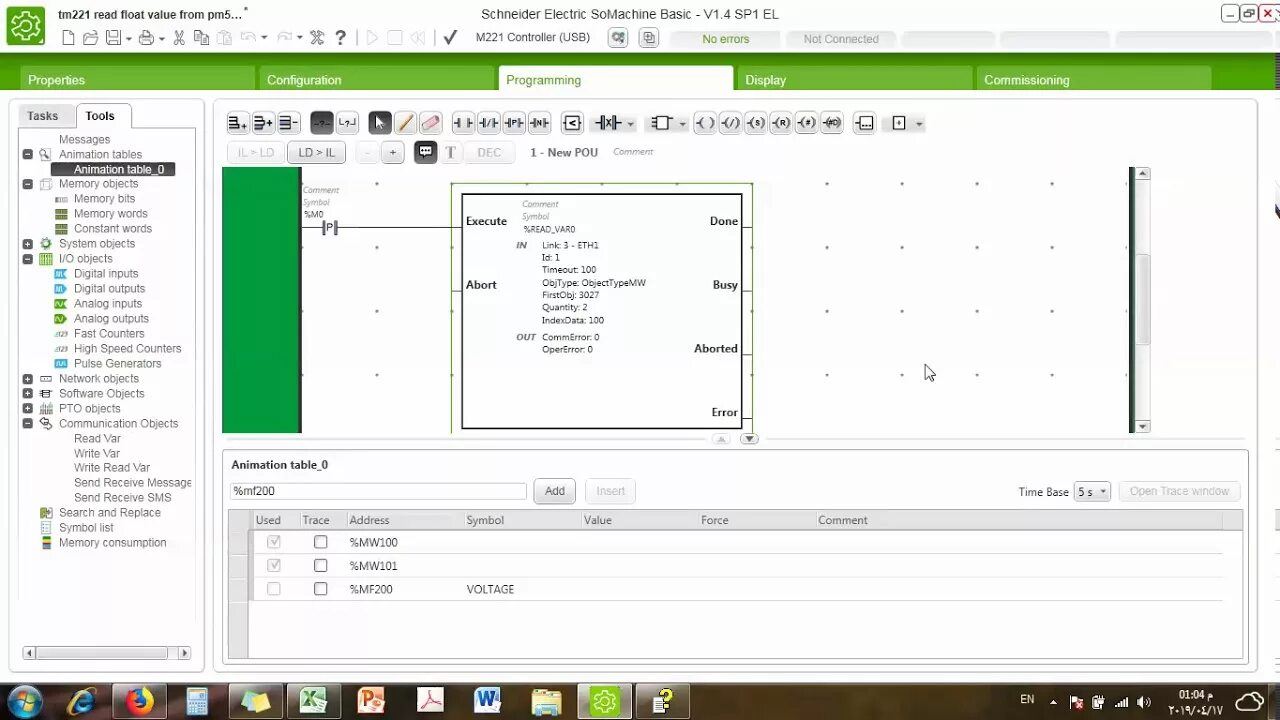Click the delete rung icon
Viewport: 1280px width, 720px height.
click(288, 123)
